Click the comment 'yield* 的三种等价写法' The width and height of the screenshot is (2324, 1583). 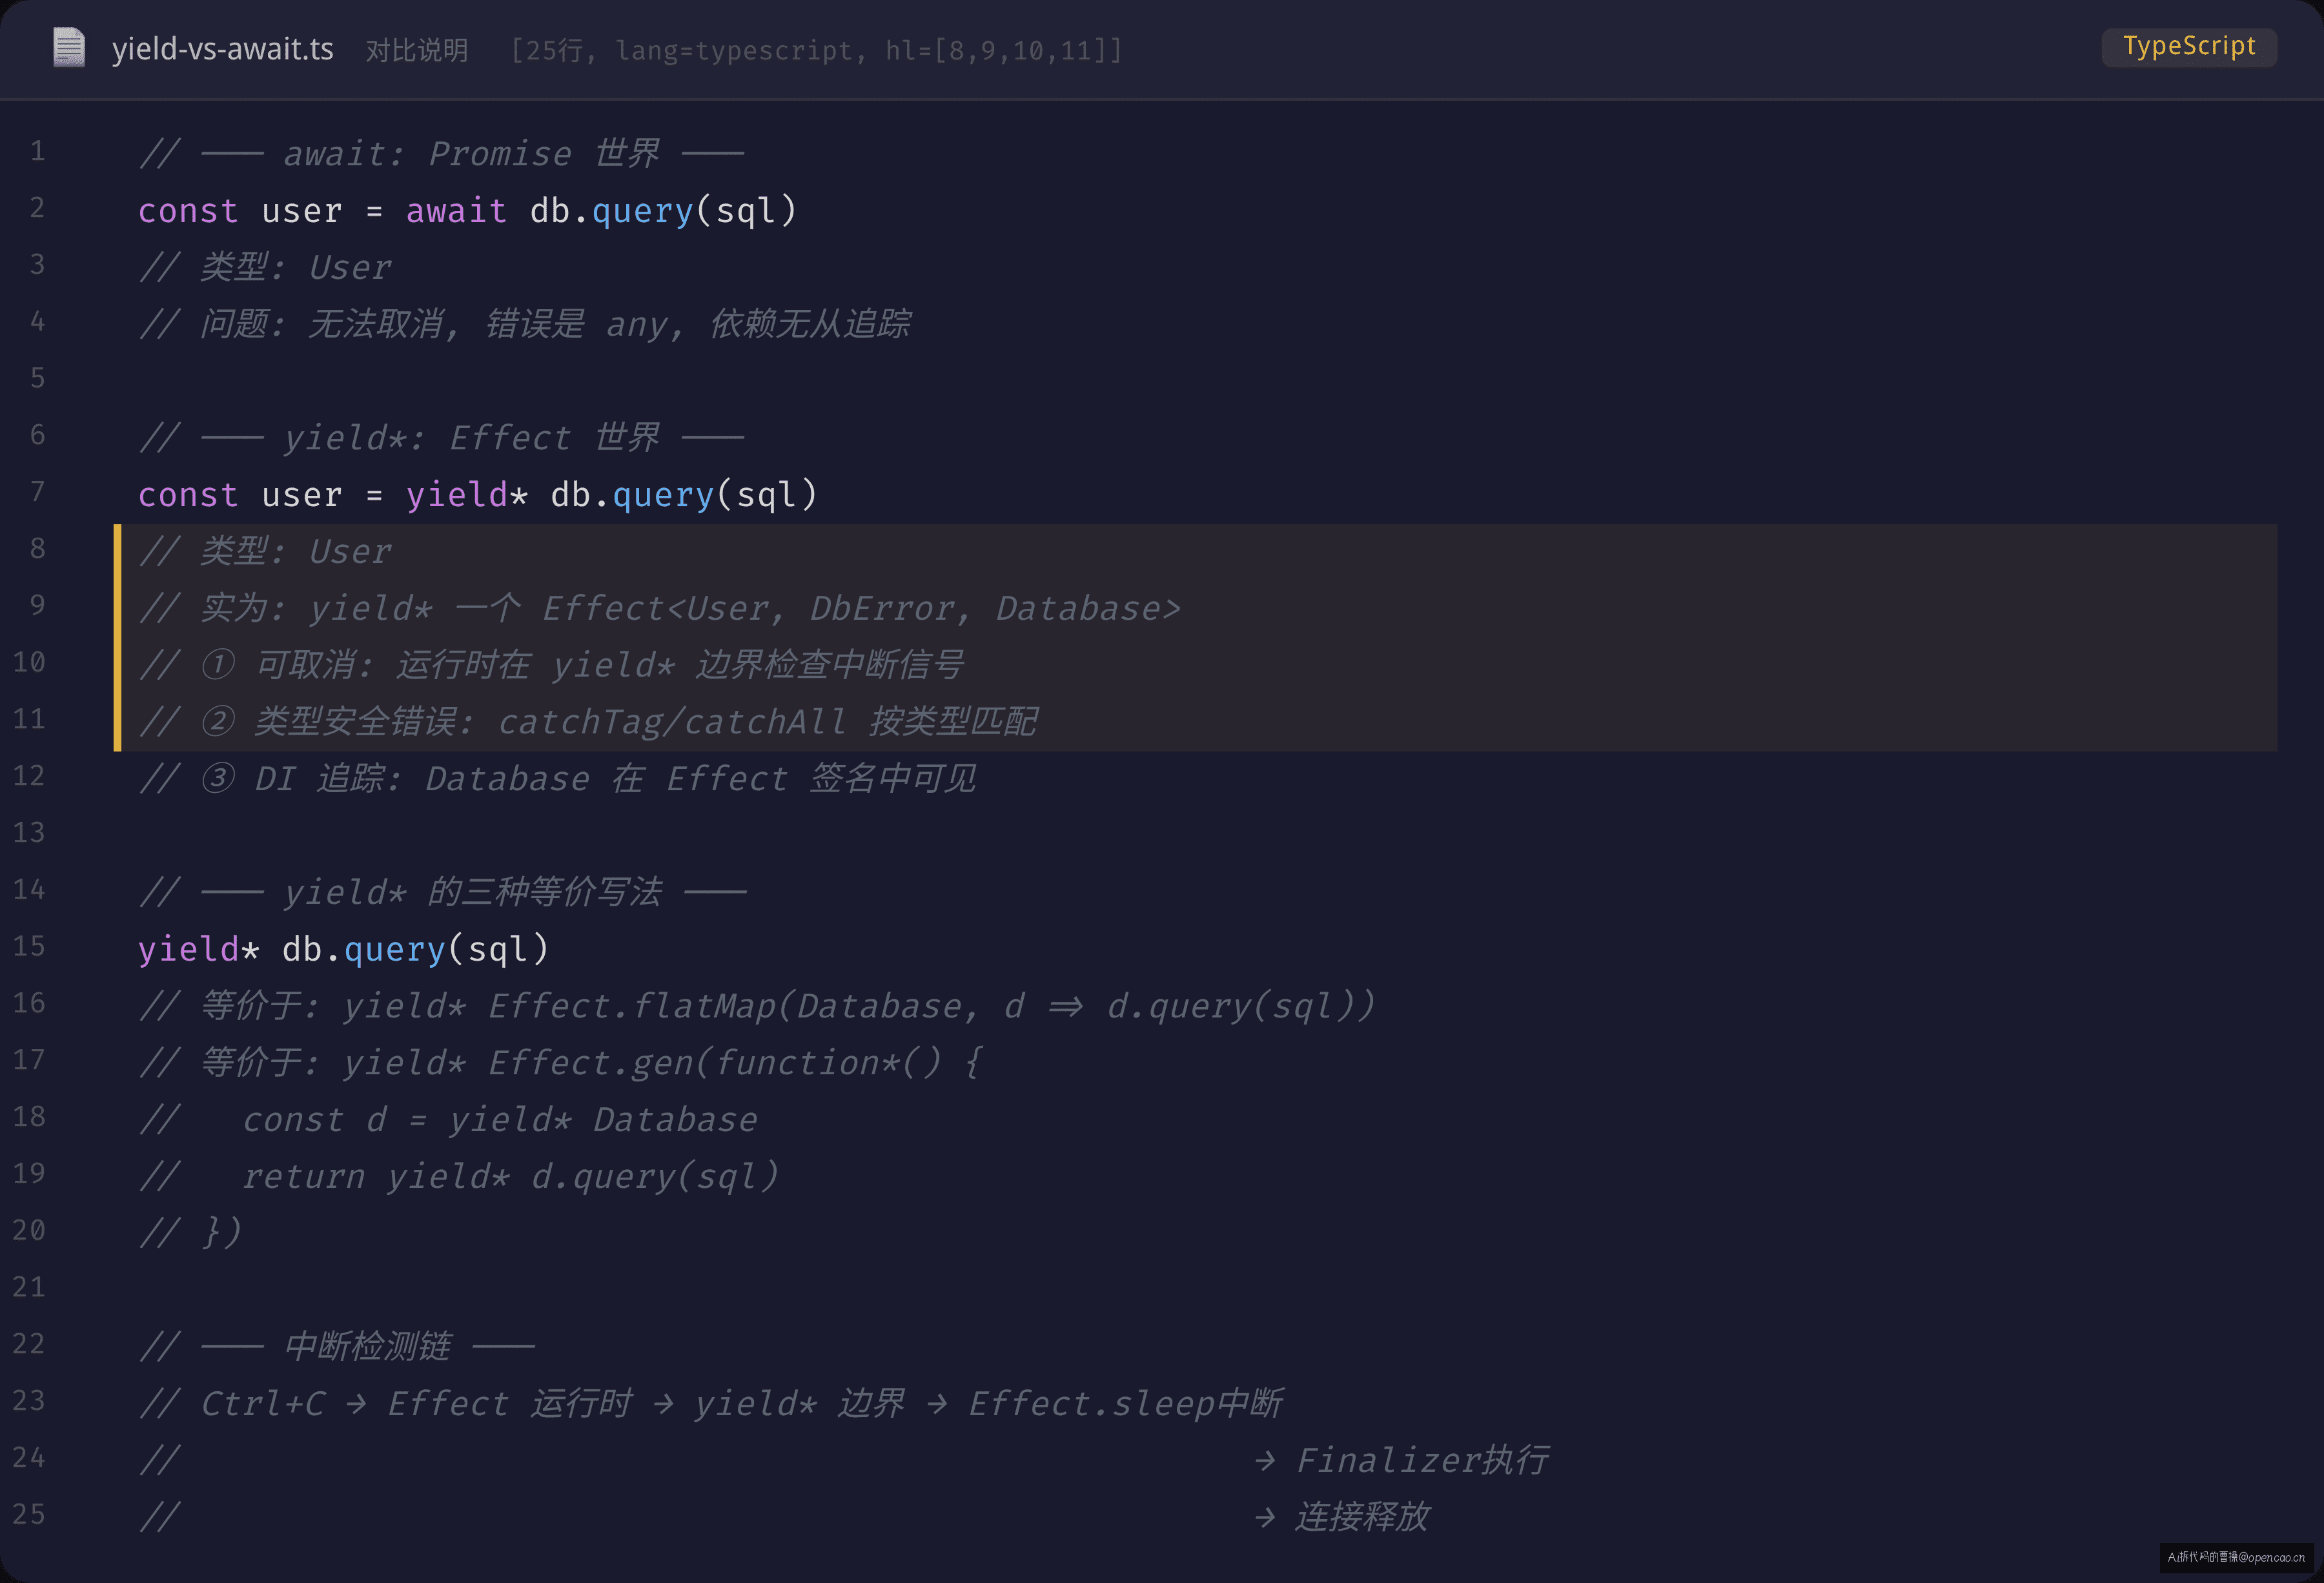click(x=442, y=892)
